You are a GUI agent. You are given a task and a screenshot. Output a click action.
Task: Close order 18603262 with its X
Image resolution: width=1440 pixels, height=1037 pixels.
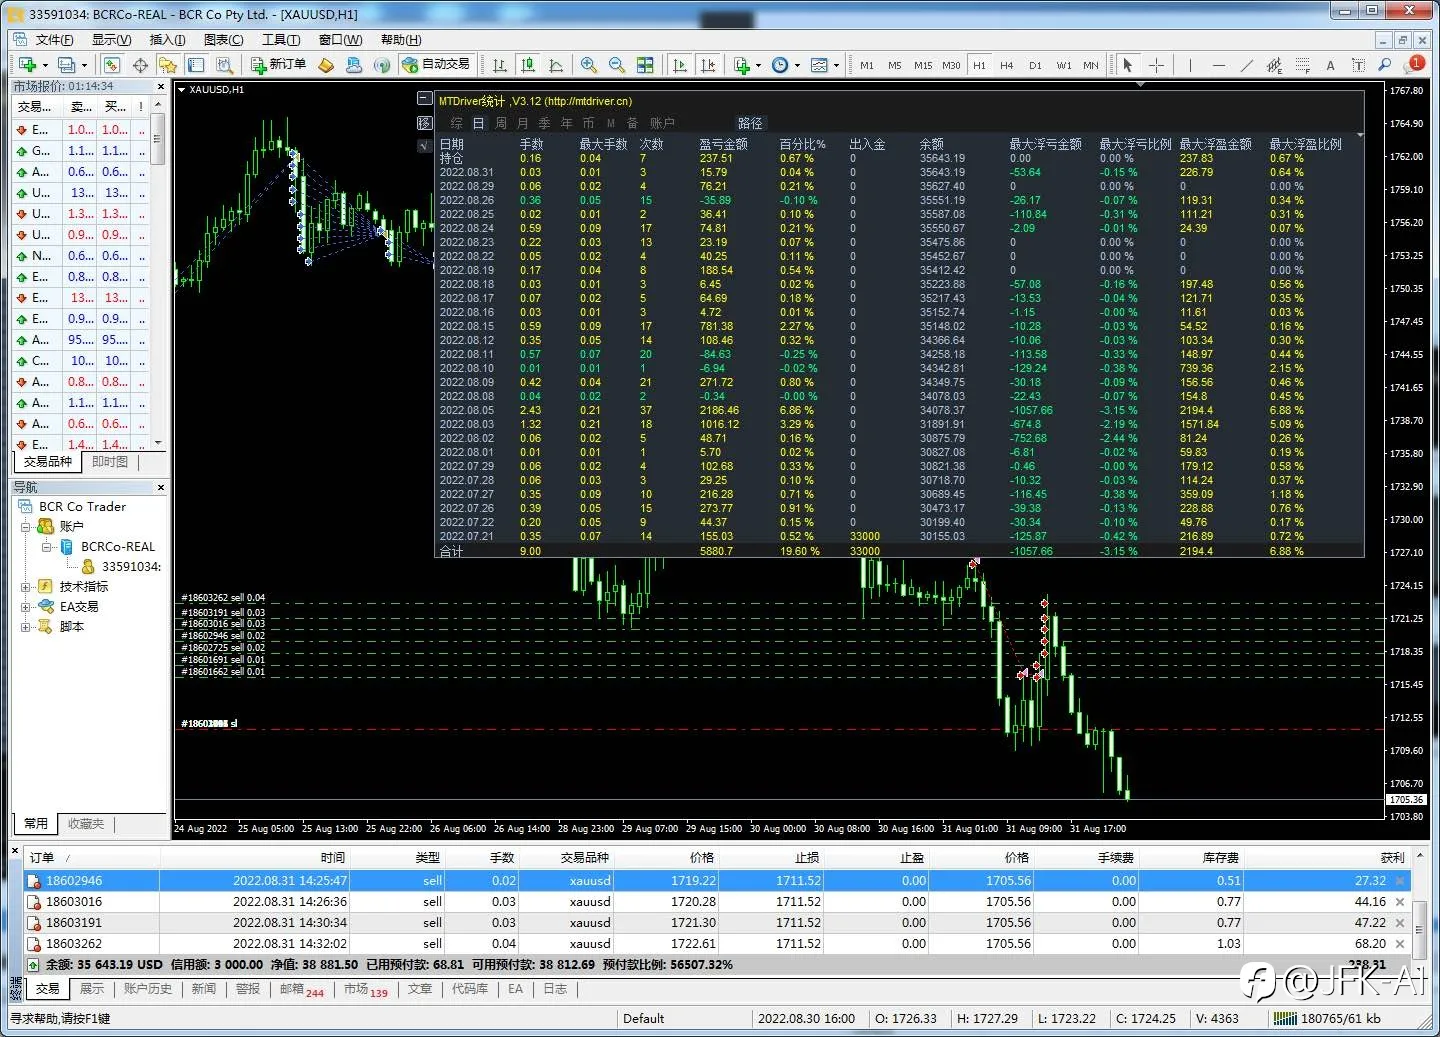tap(1400, 944)
